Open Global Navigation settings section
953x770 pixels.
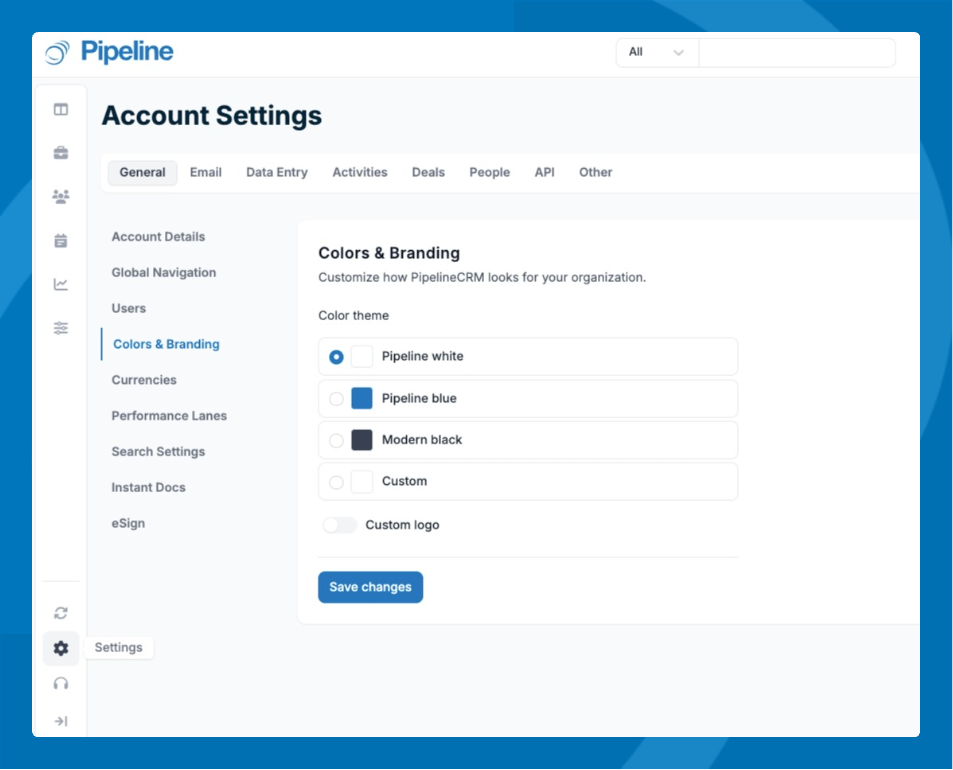[163, 273]
